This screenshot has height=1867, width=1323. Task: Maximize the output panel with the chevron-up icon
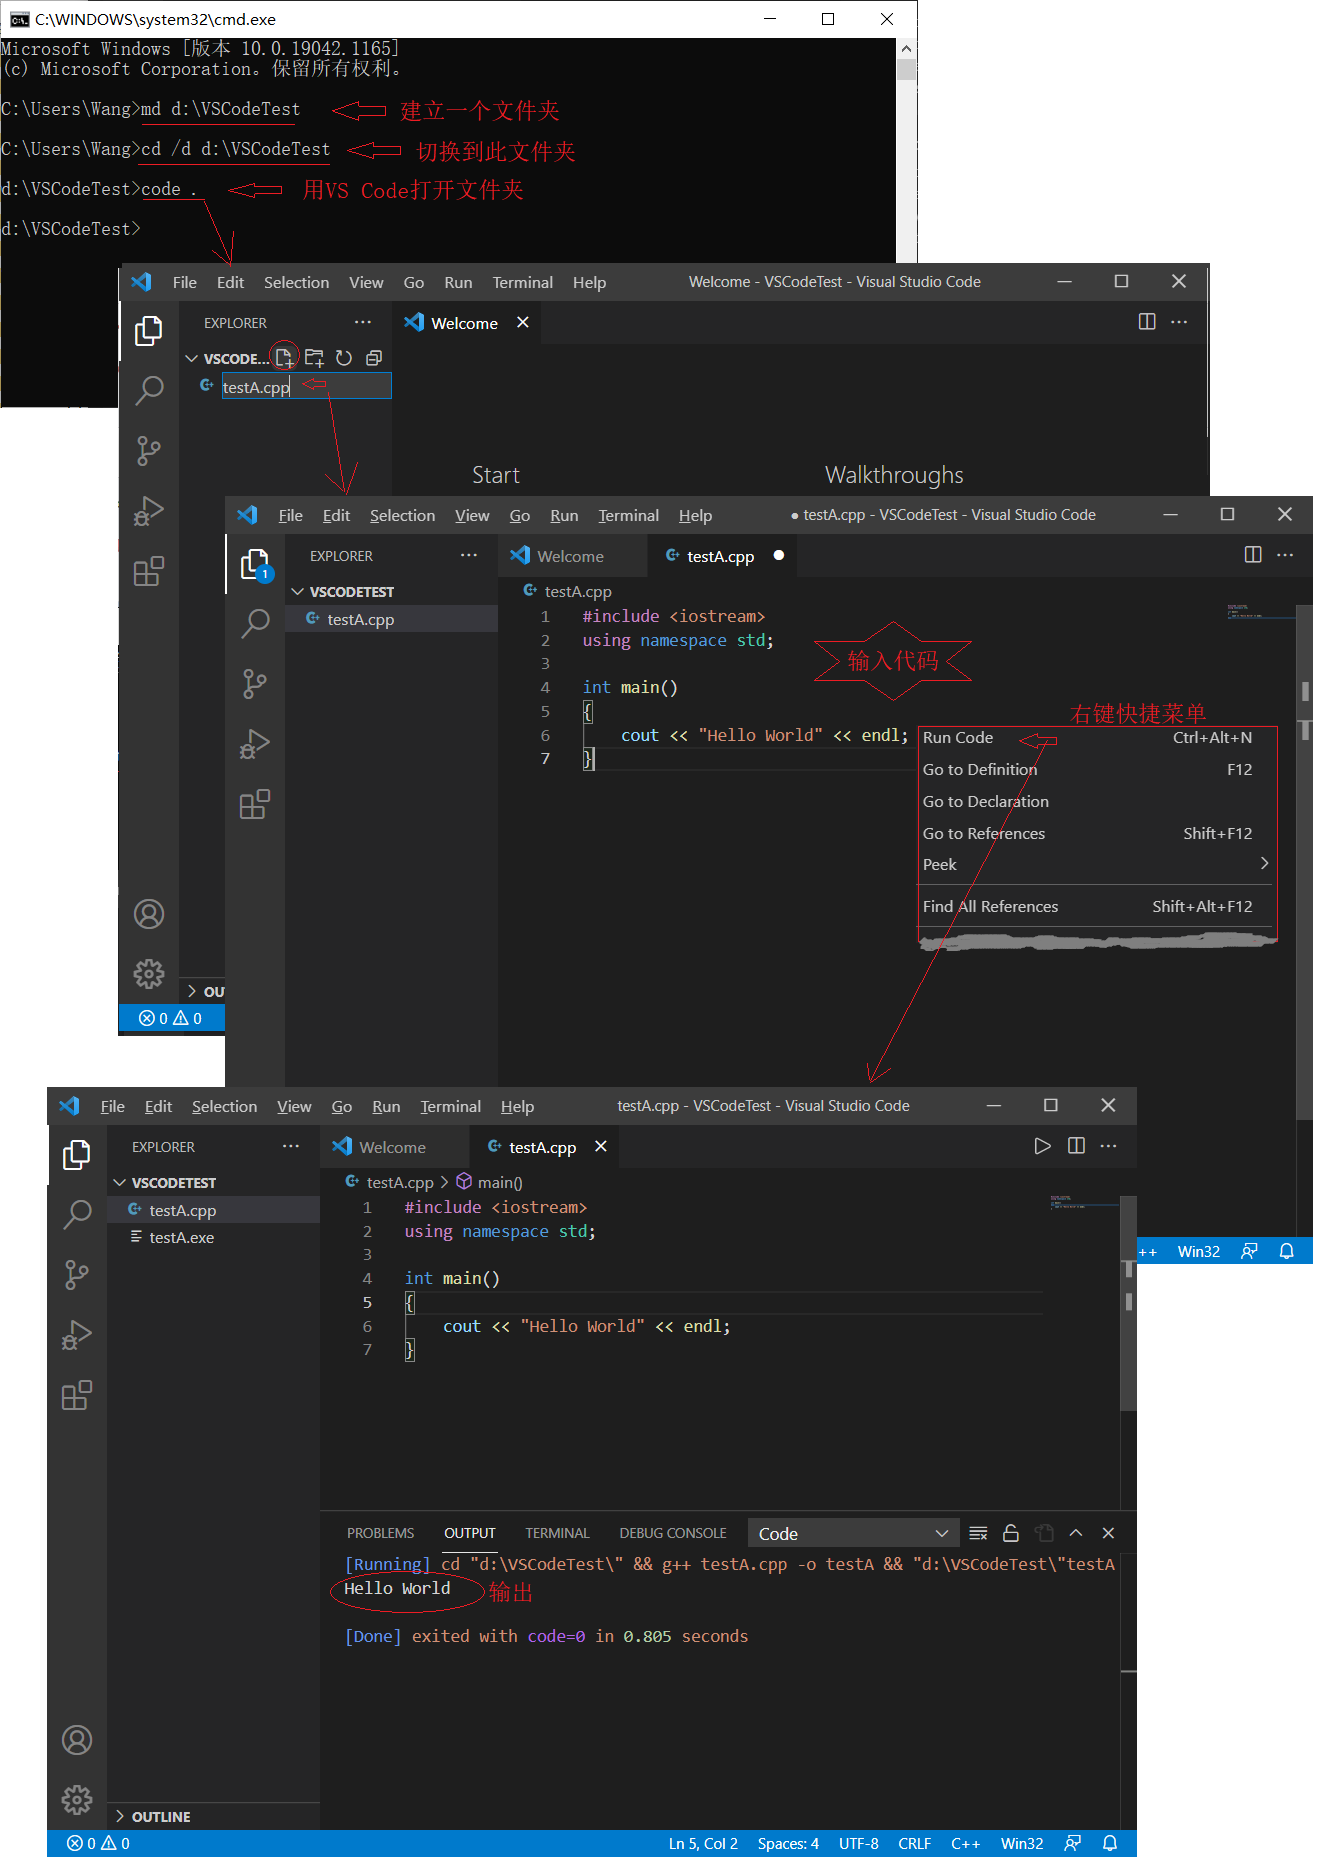point(1076,1533)
